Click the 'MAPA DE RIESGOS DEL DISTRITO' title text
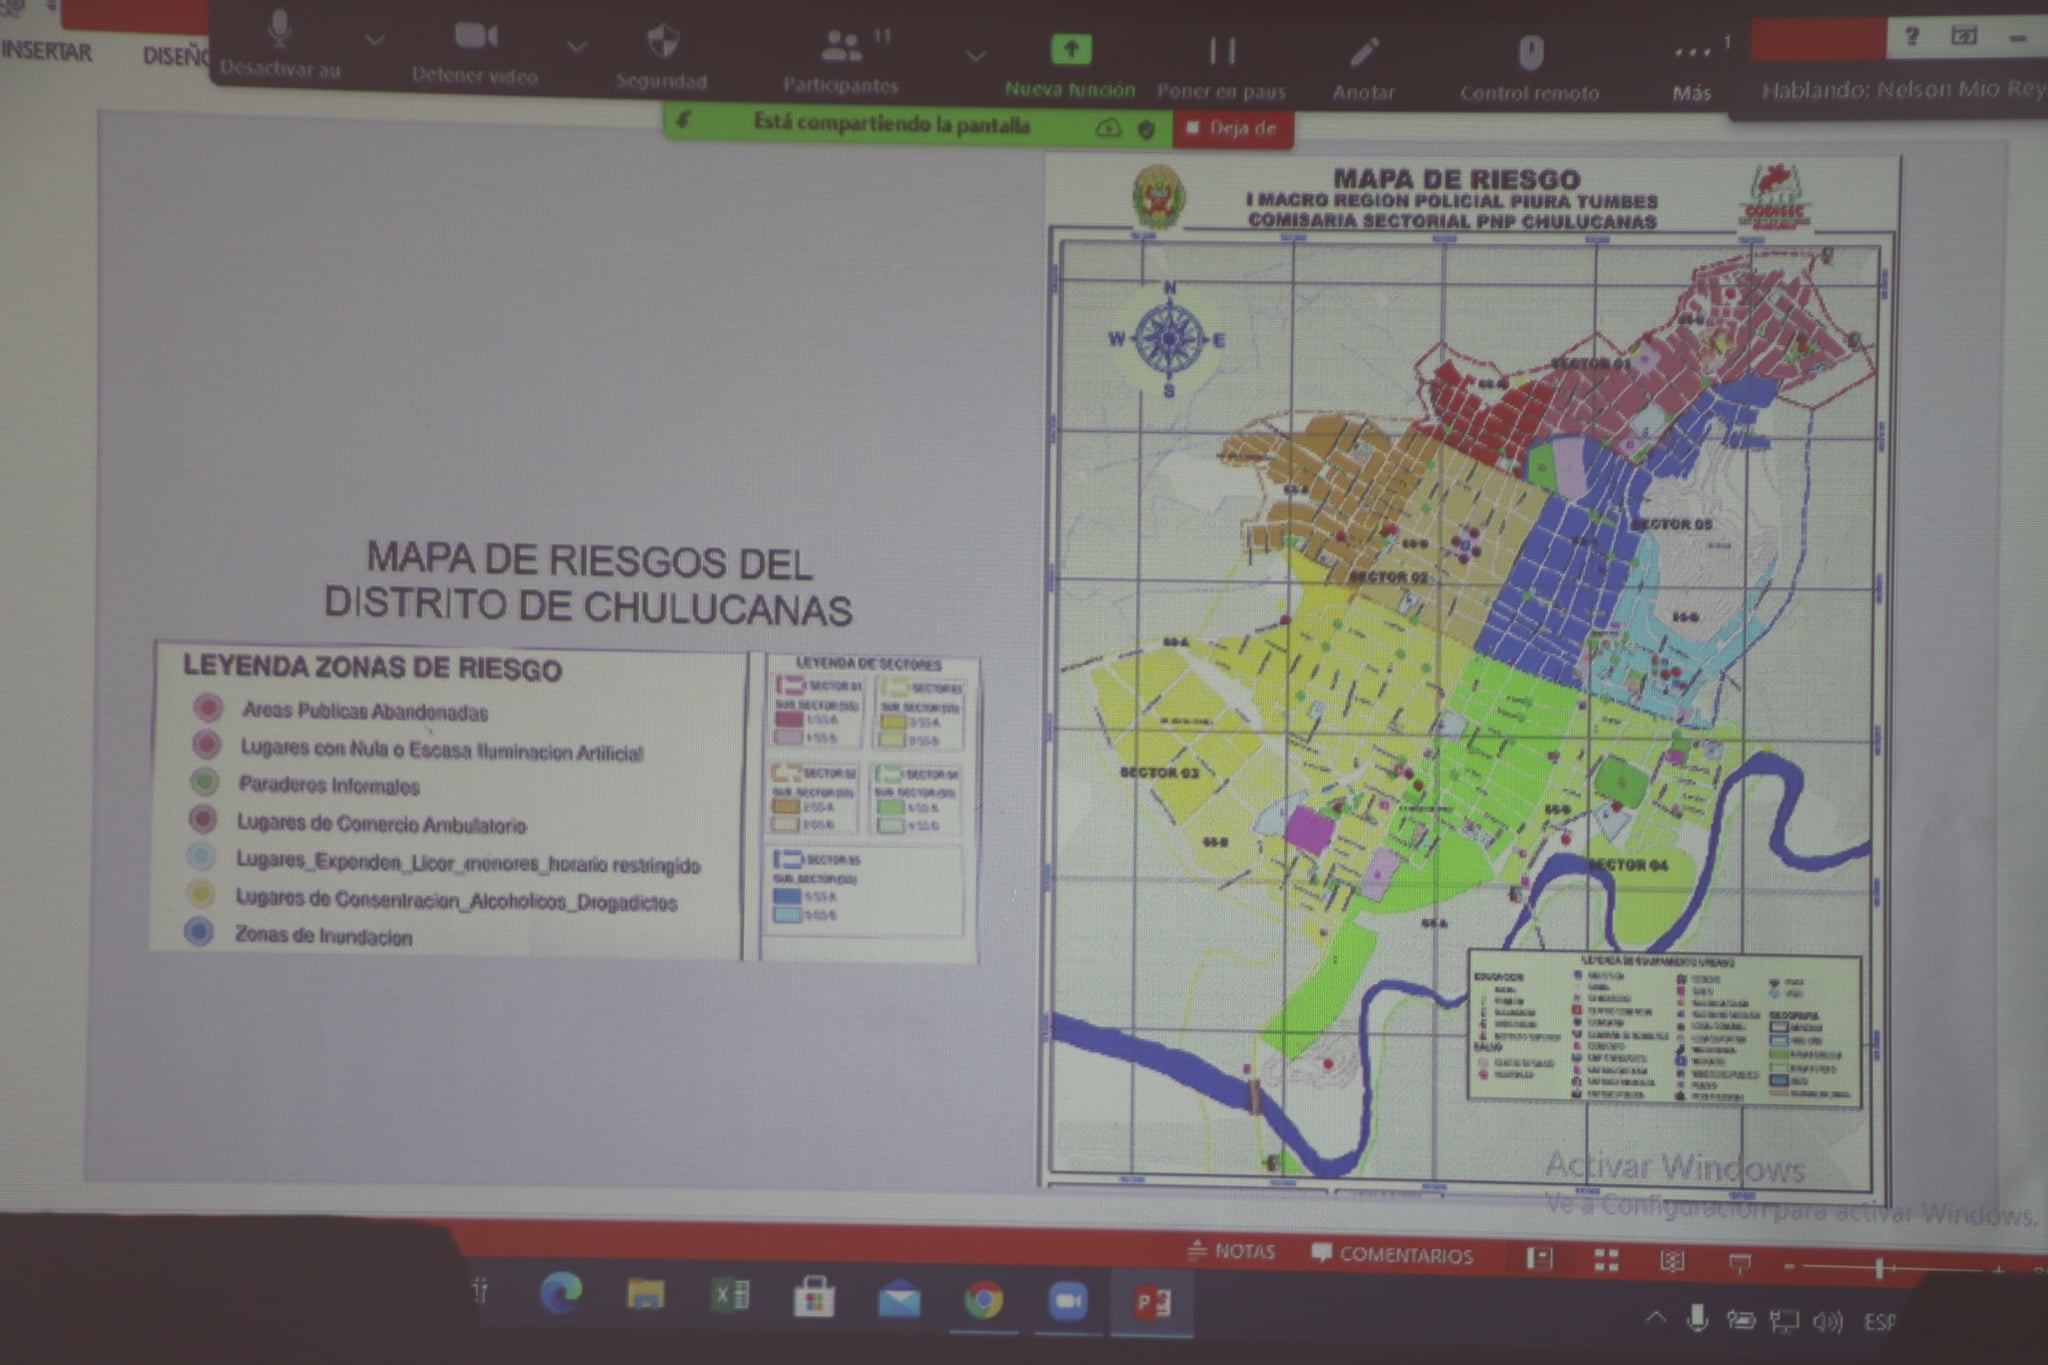This screenshot has width=2048, height=1365. pos(588,583)
